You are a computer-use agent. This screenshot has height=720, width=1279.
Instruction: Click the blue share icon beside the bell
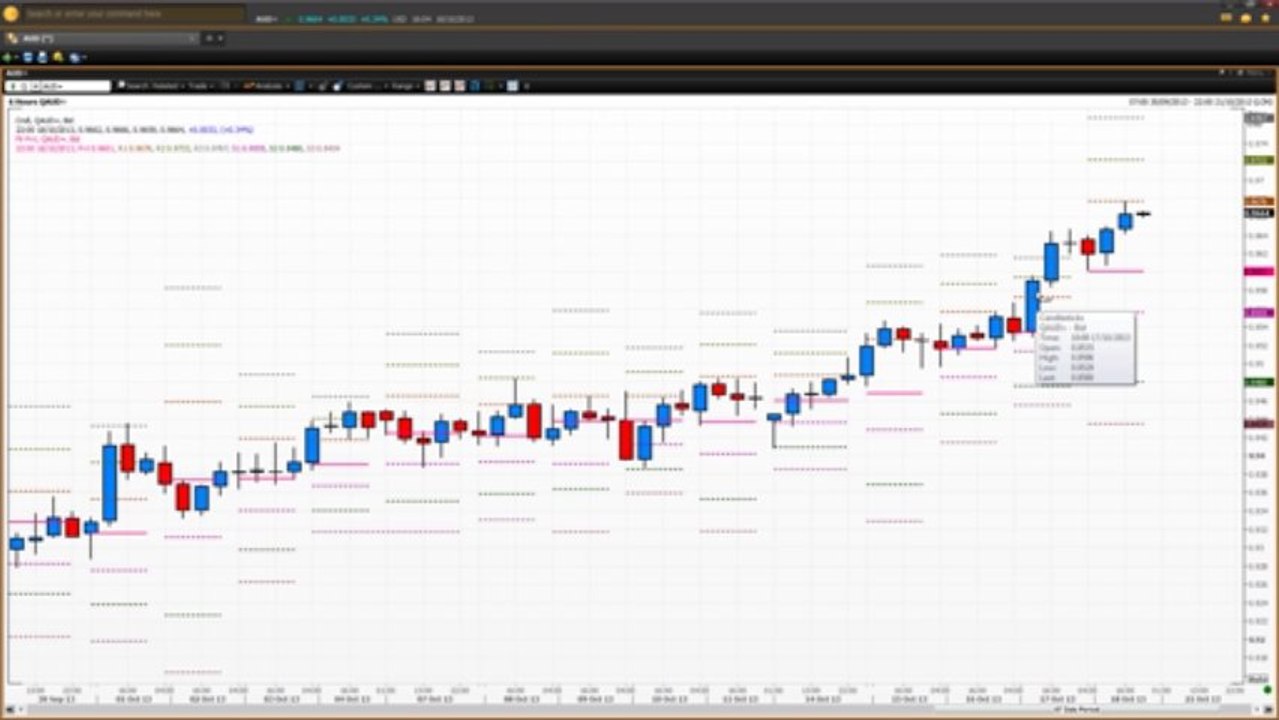[74, 57]
